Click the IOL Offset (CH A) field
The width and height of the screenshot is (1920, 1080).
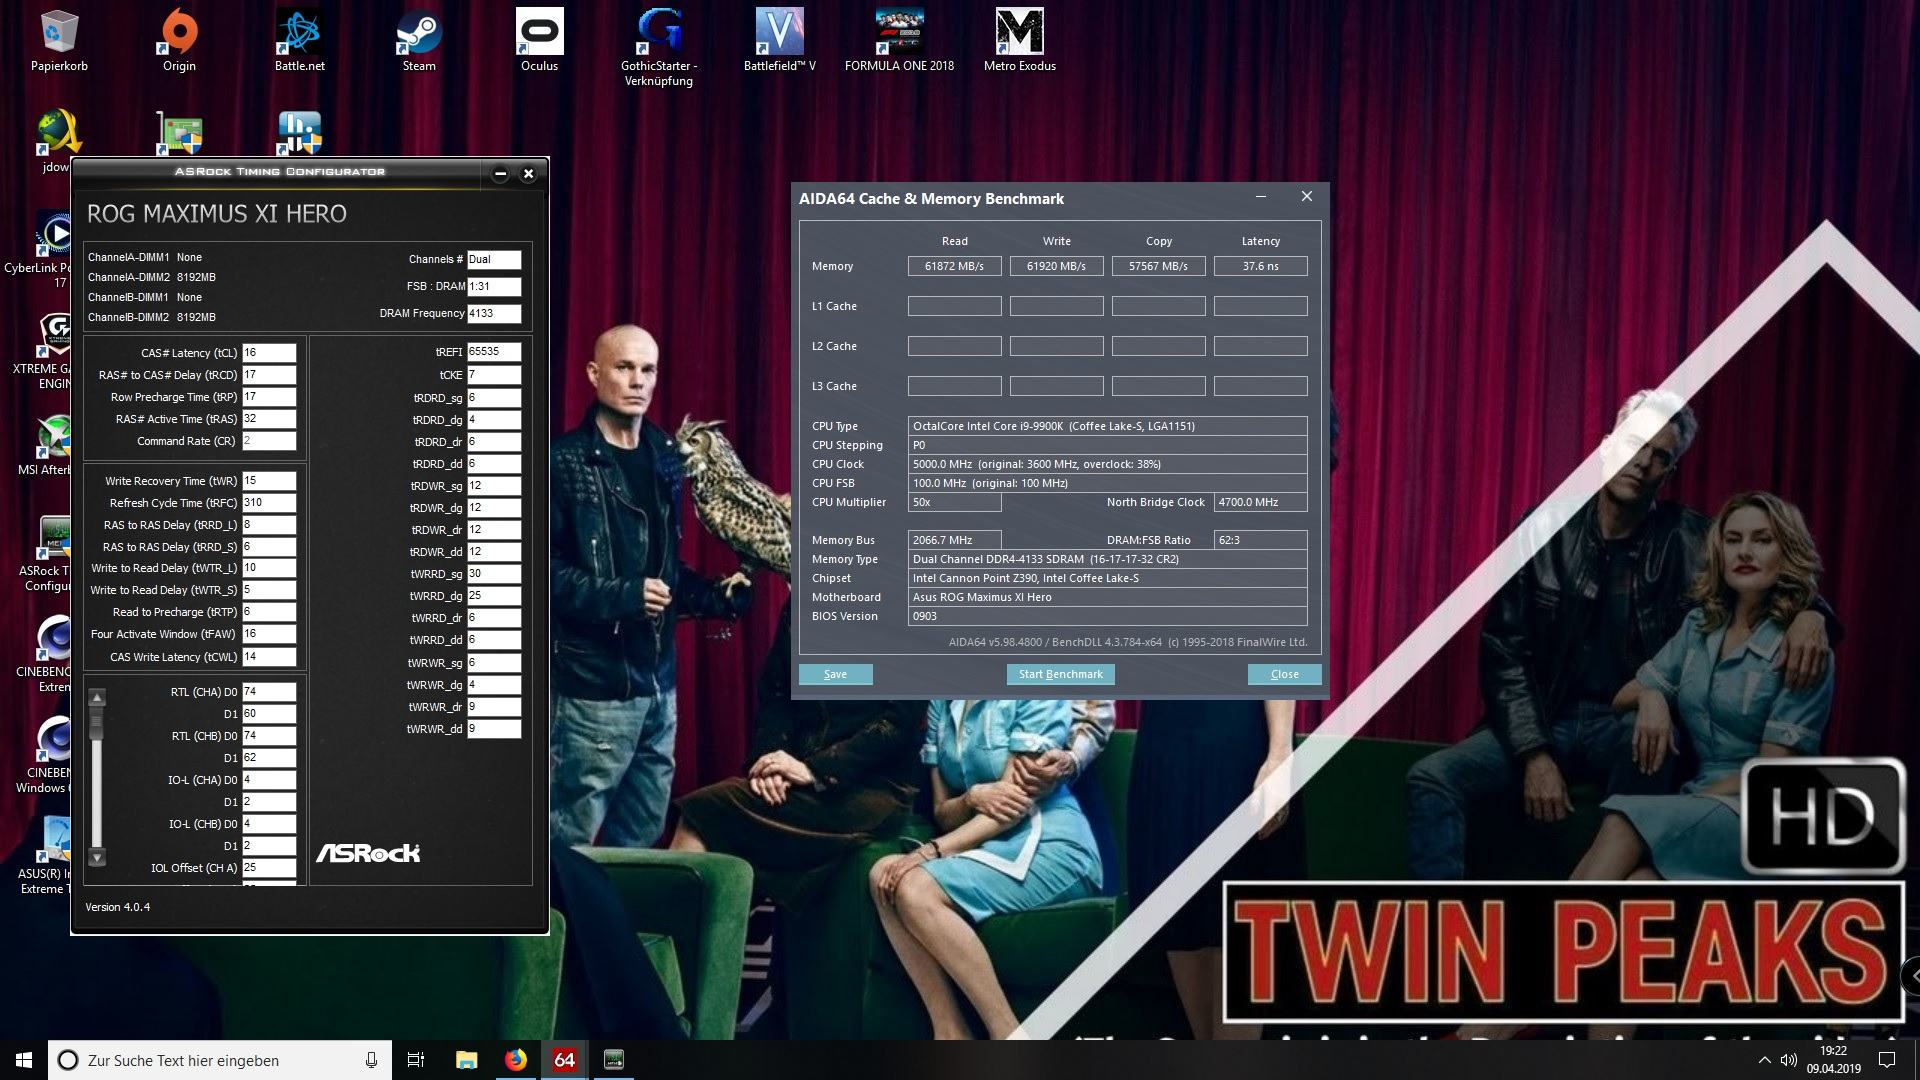[269, 868]
